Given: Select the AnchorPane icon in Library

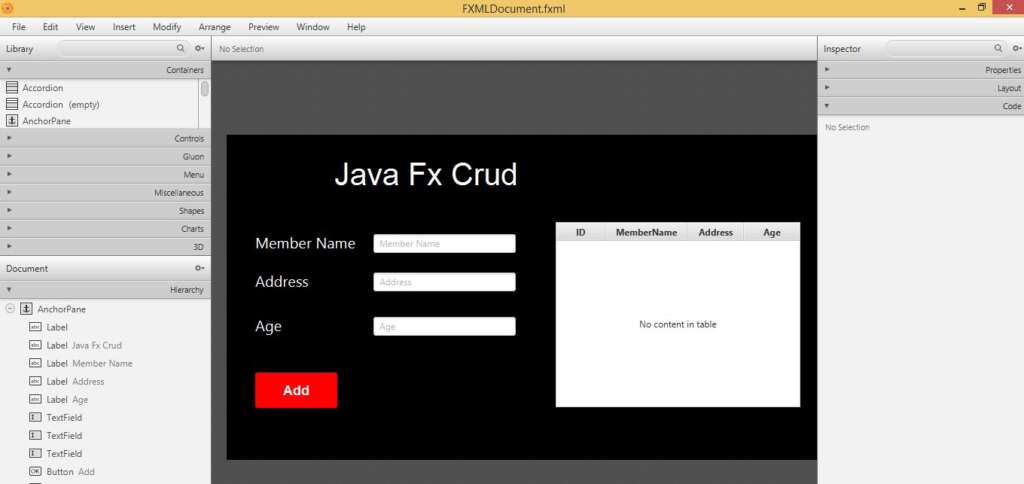Looking at the screenshot, I should (12, 121).
